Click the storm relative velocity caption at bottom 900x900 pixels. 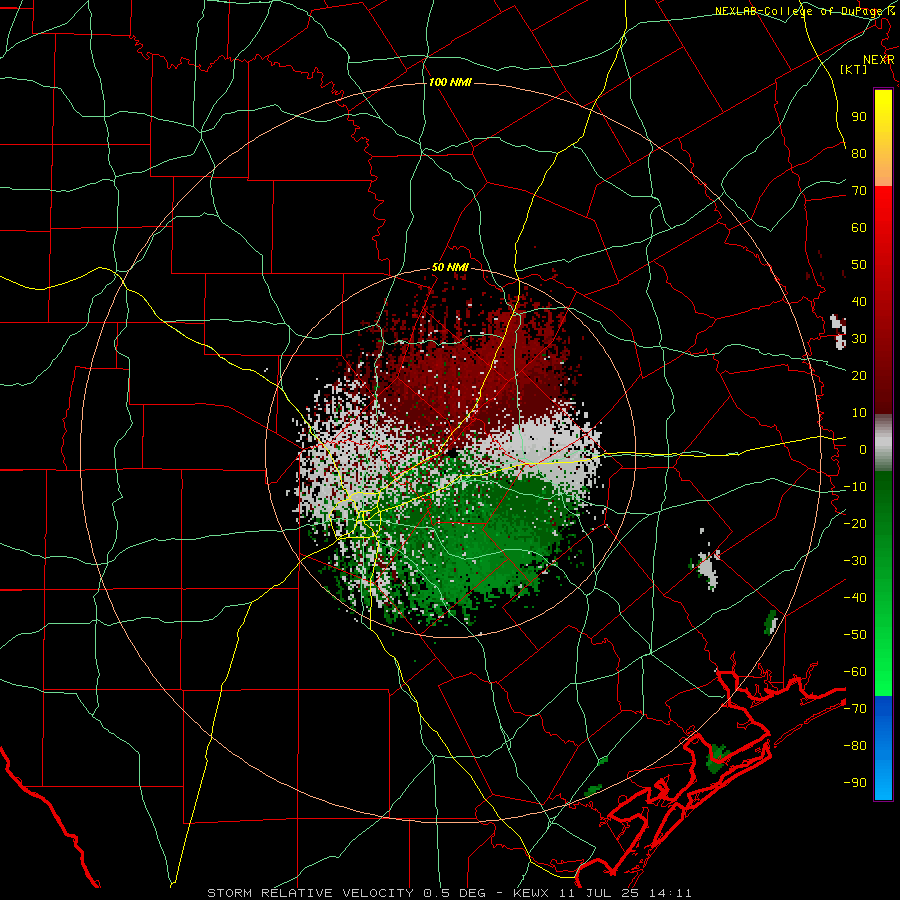point(449,893)
